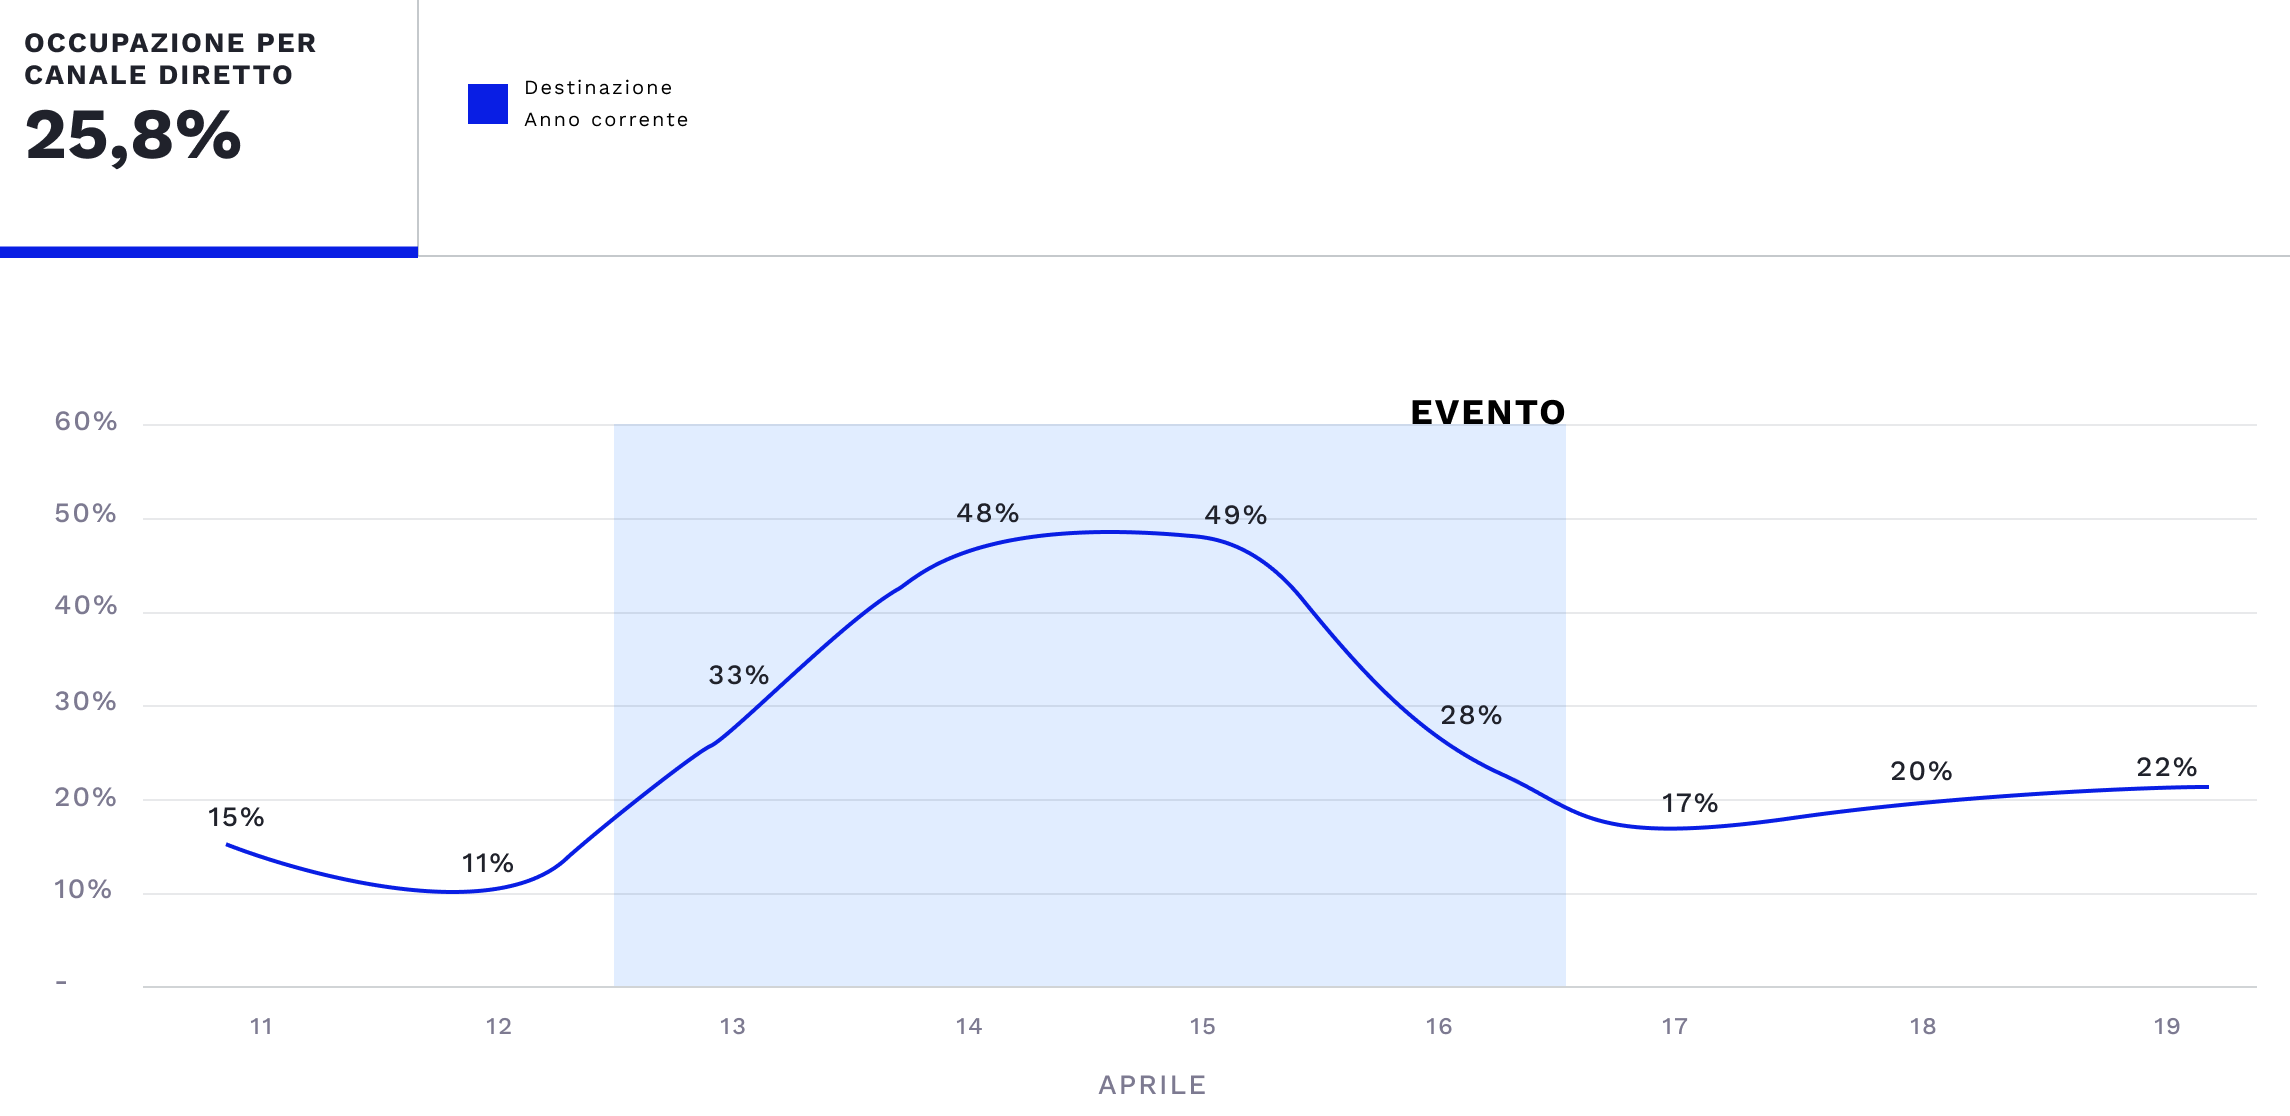
Task: Click the 33% data label
Action: [739, 675]
